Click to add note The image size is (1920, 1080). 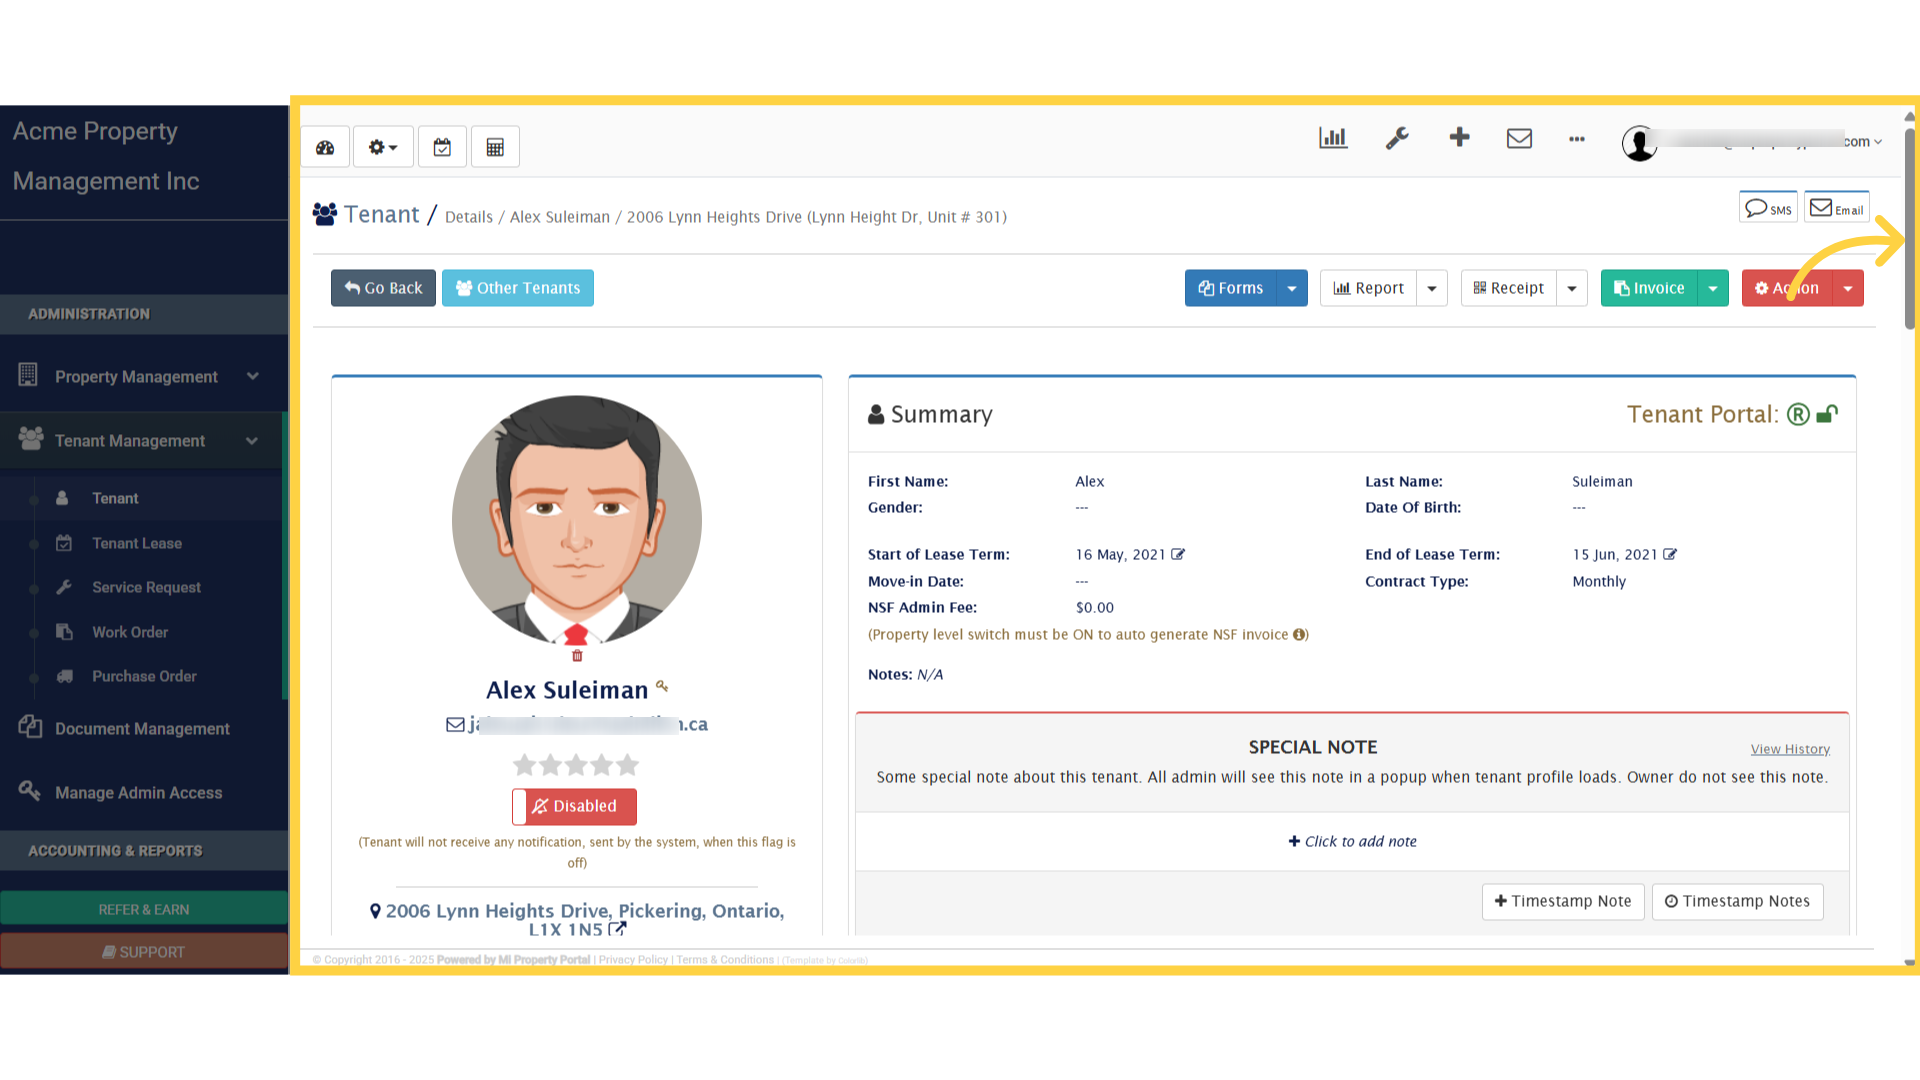tap(1352, 841)
